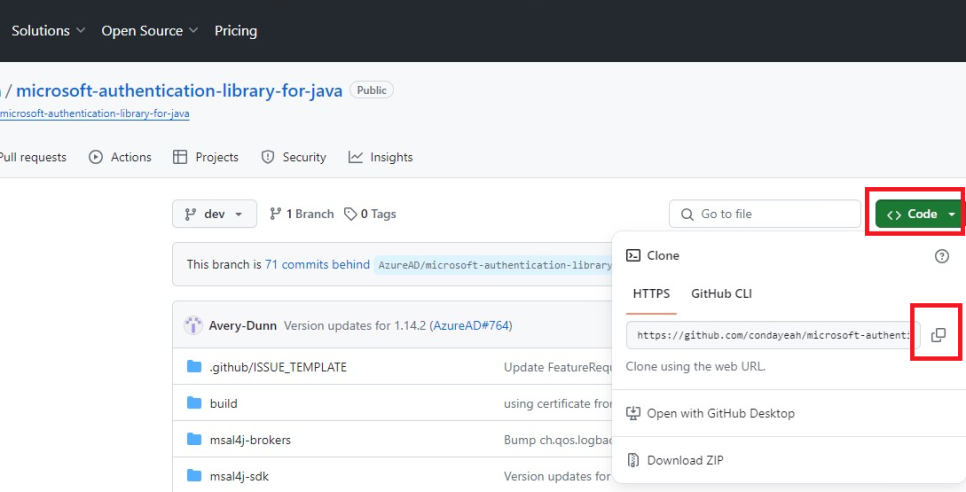Open the forked-from repository link under title

(x=95, y=113)
